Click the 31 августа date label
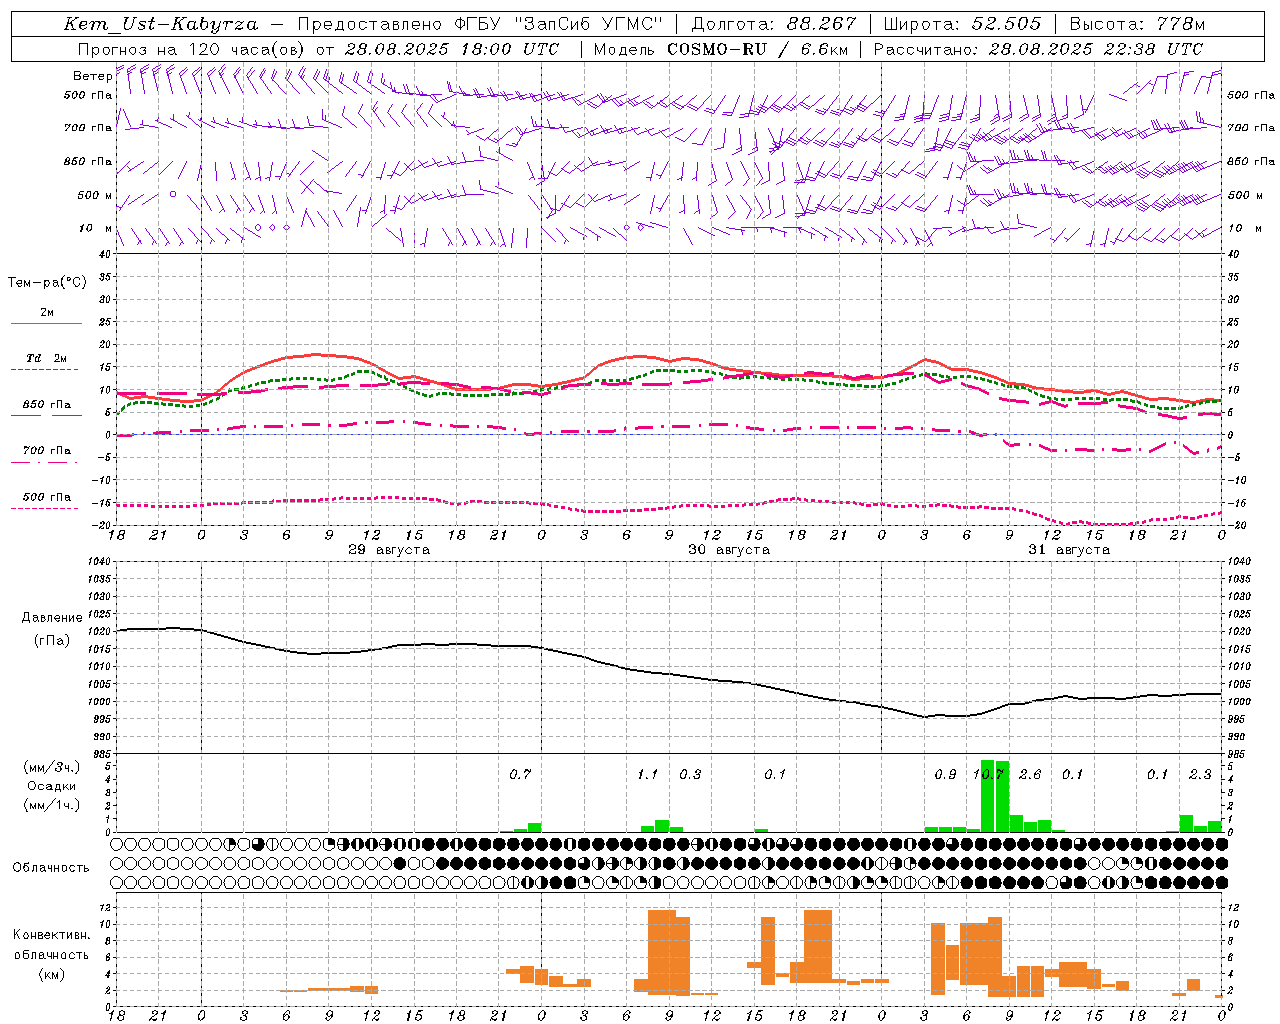The image size is (1280, 1024). tap(1069, 550)
